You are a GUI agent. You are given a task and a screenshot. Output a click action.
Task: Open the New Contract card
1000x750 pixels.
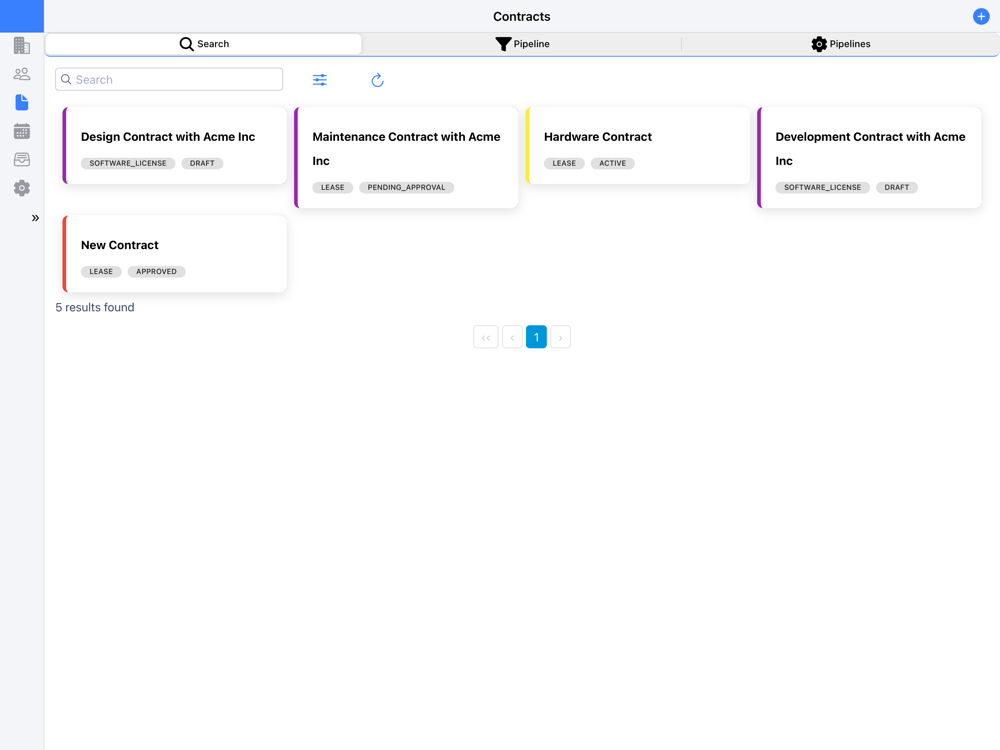click(x=175, y=254)
